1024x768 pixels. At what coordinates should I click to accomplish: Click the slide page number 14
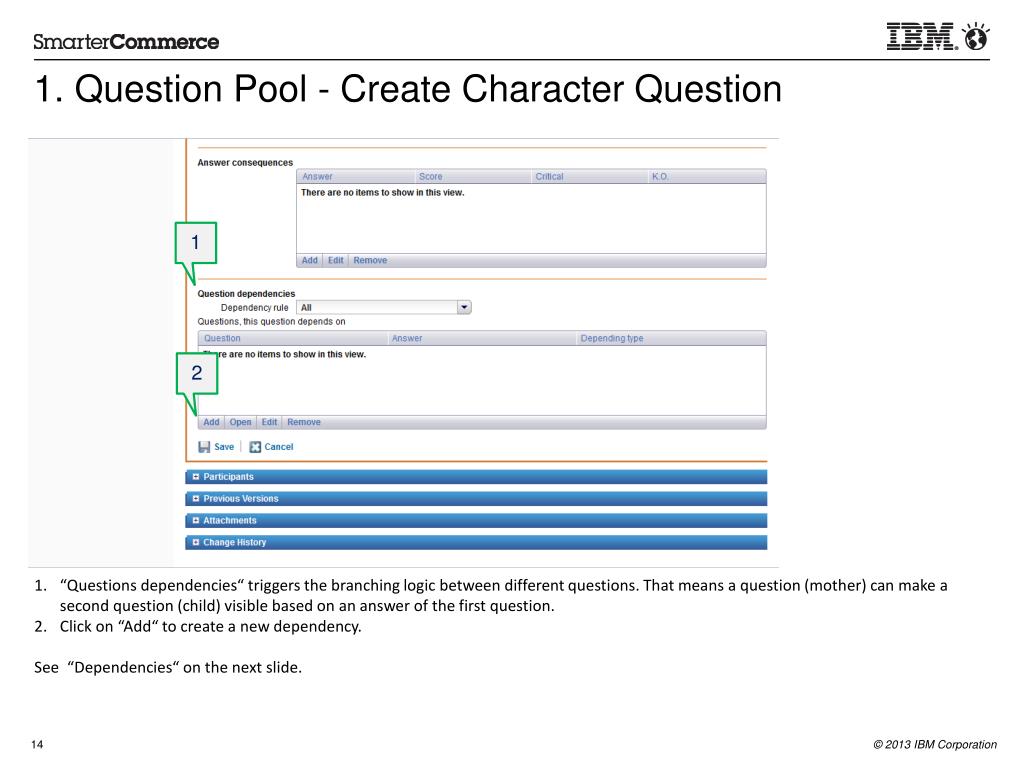click(37, 744)
